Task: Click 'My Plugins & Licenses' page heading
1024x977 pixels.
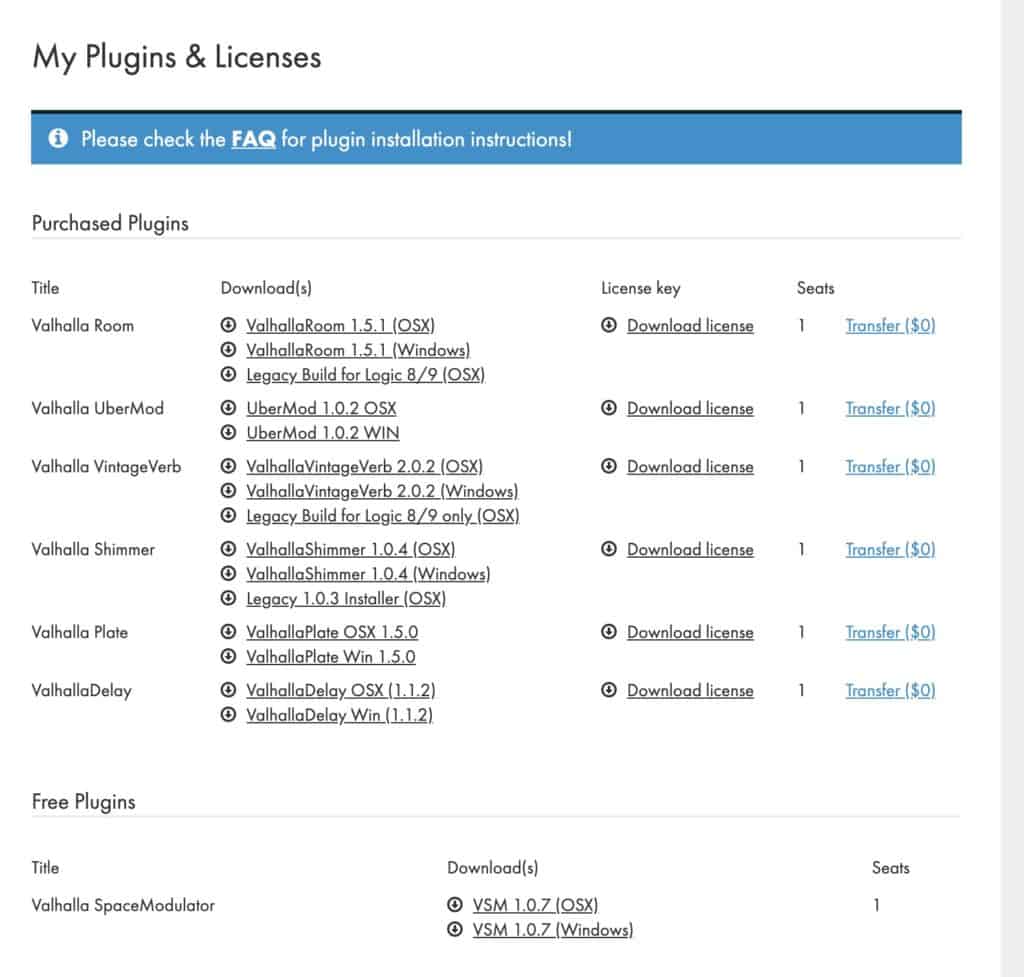Action: 177,57
